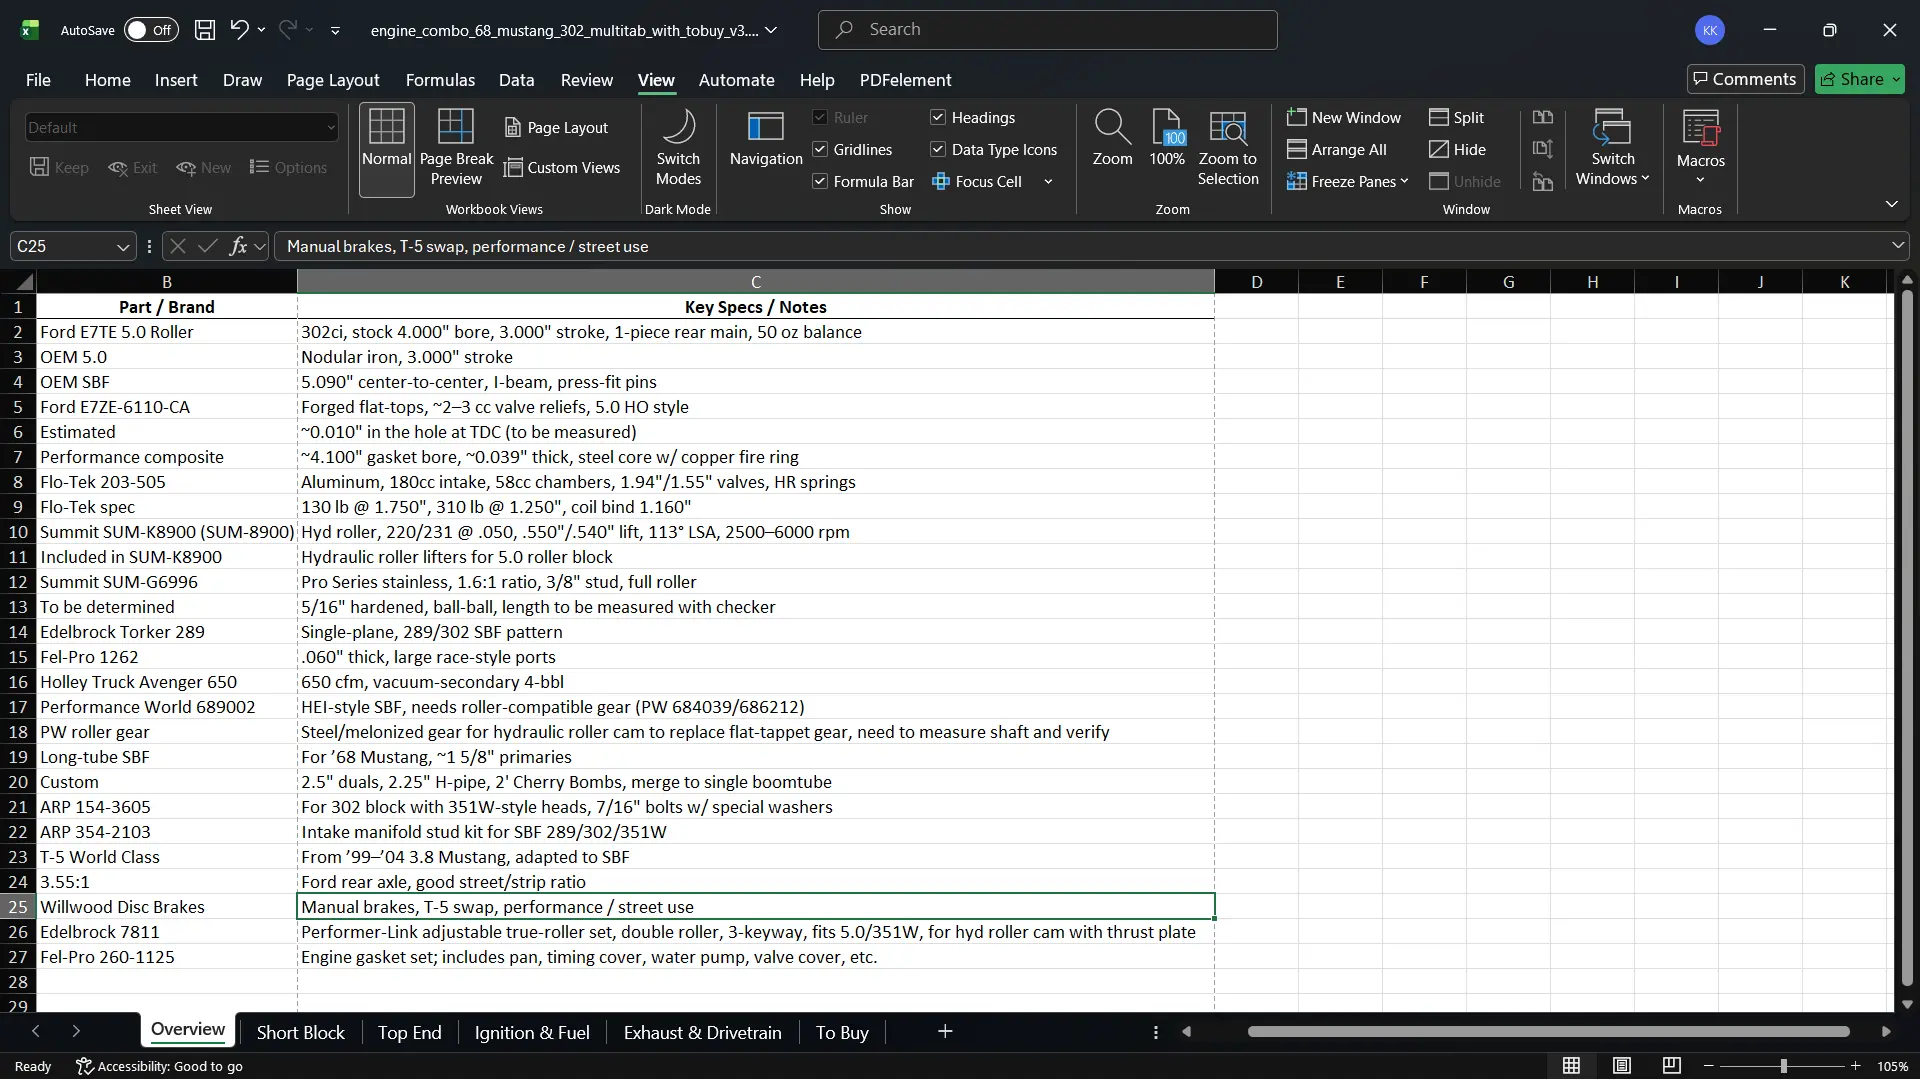The width and height of the screenshot is (1920, 1080).
Task: Add a new sheet
Action: coord(945,1032)
